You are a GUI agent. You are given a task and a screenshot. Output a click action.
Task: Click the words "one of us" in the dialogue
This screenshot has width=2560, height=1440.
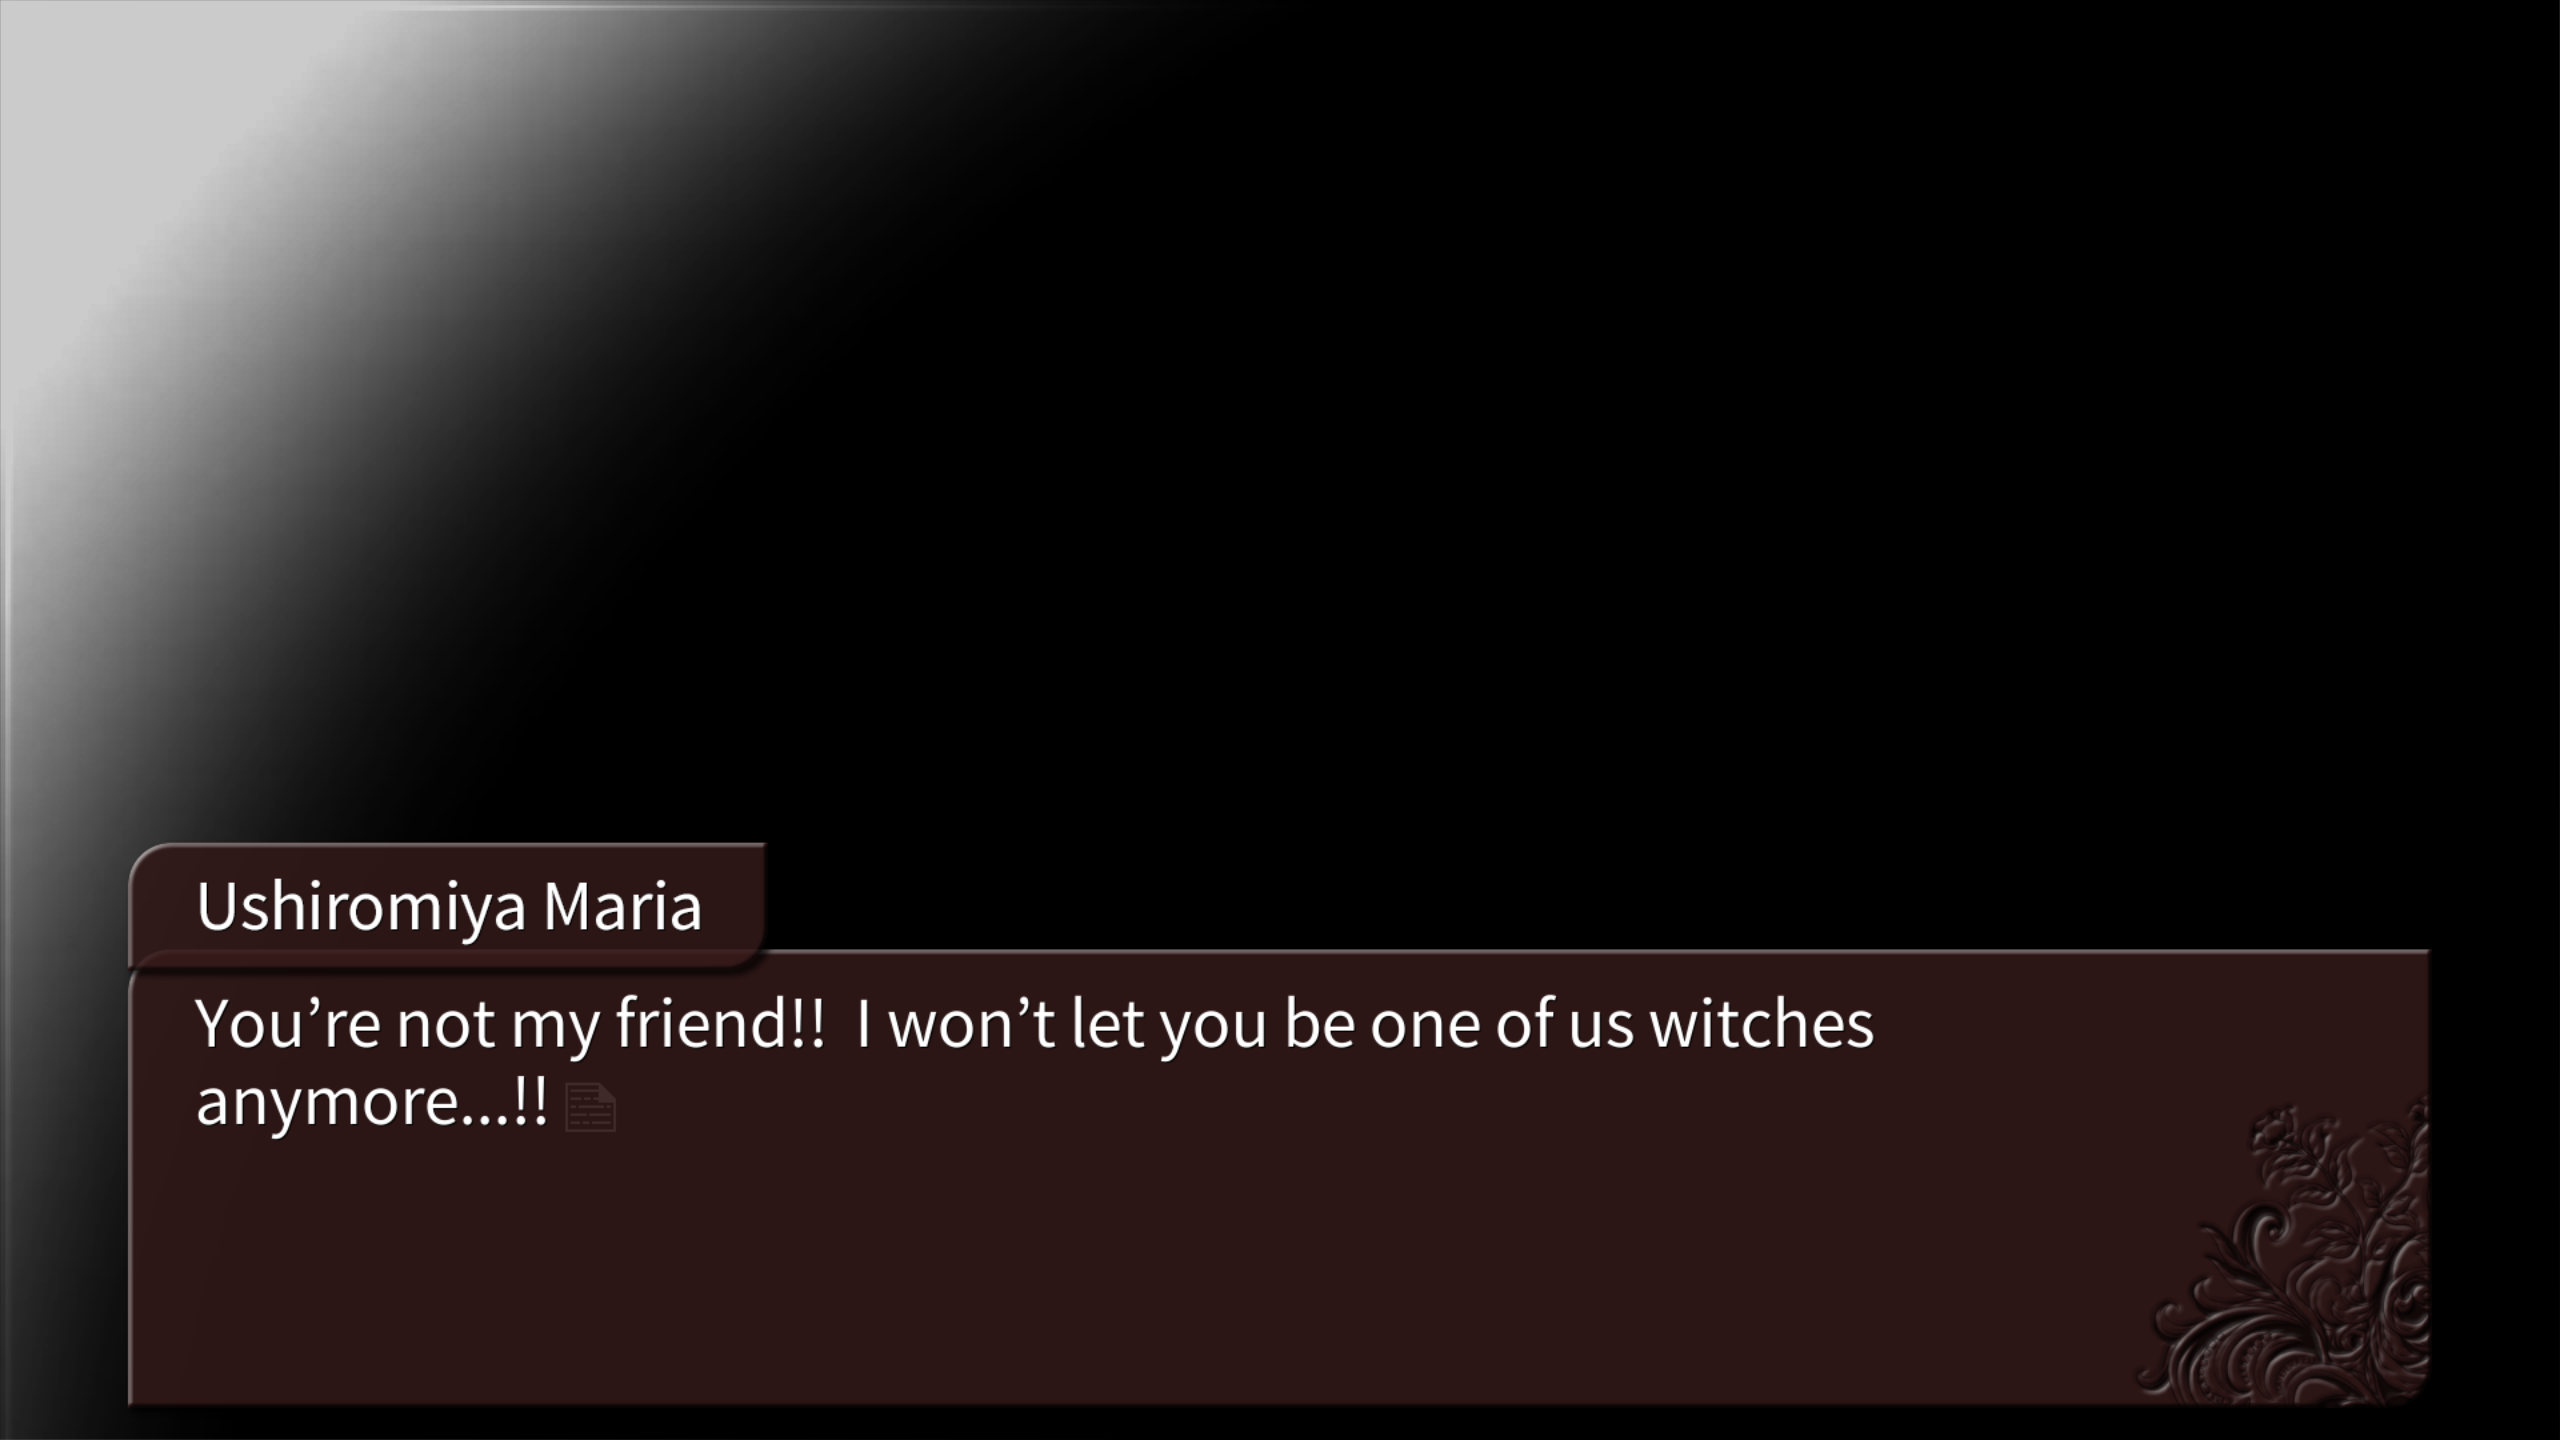pyautogui.click(x=1501, y=1024)
